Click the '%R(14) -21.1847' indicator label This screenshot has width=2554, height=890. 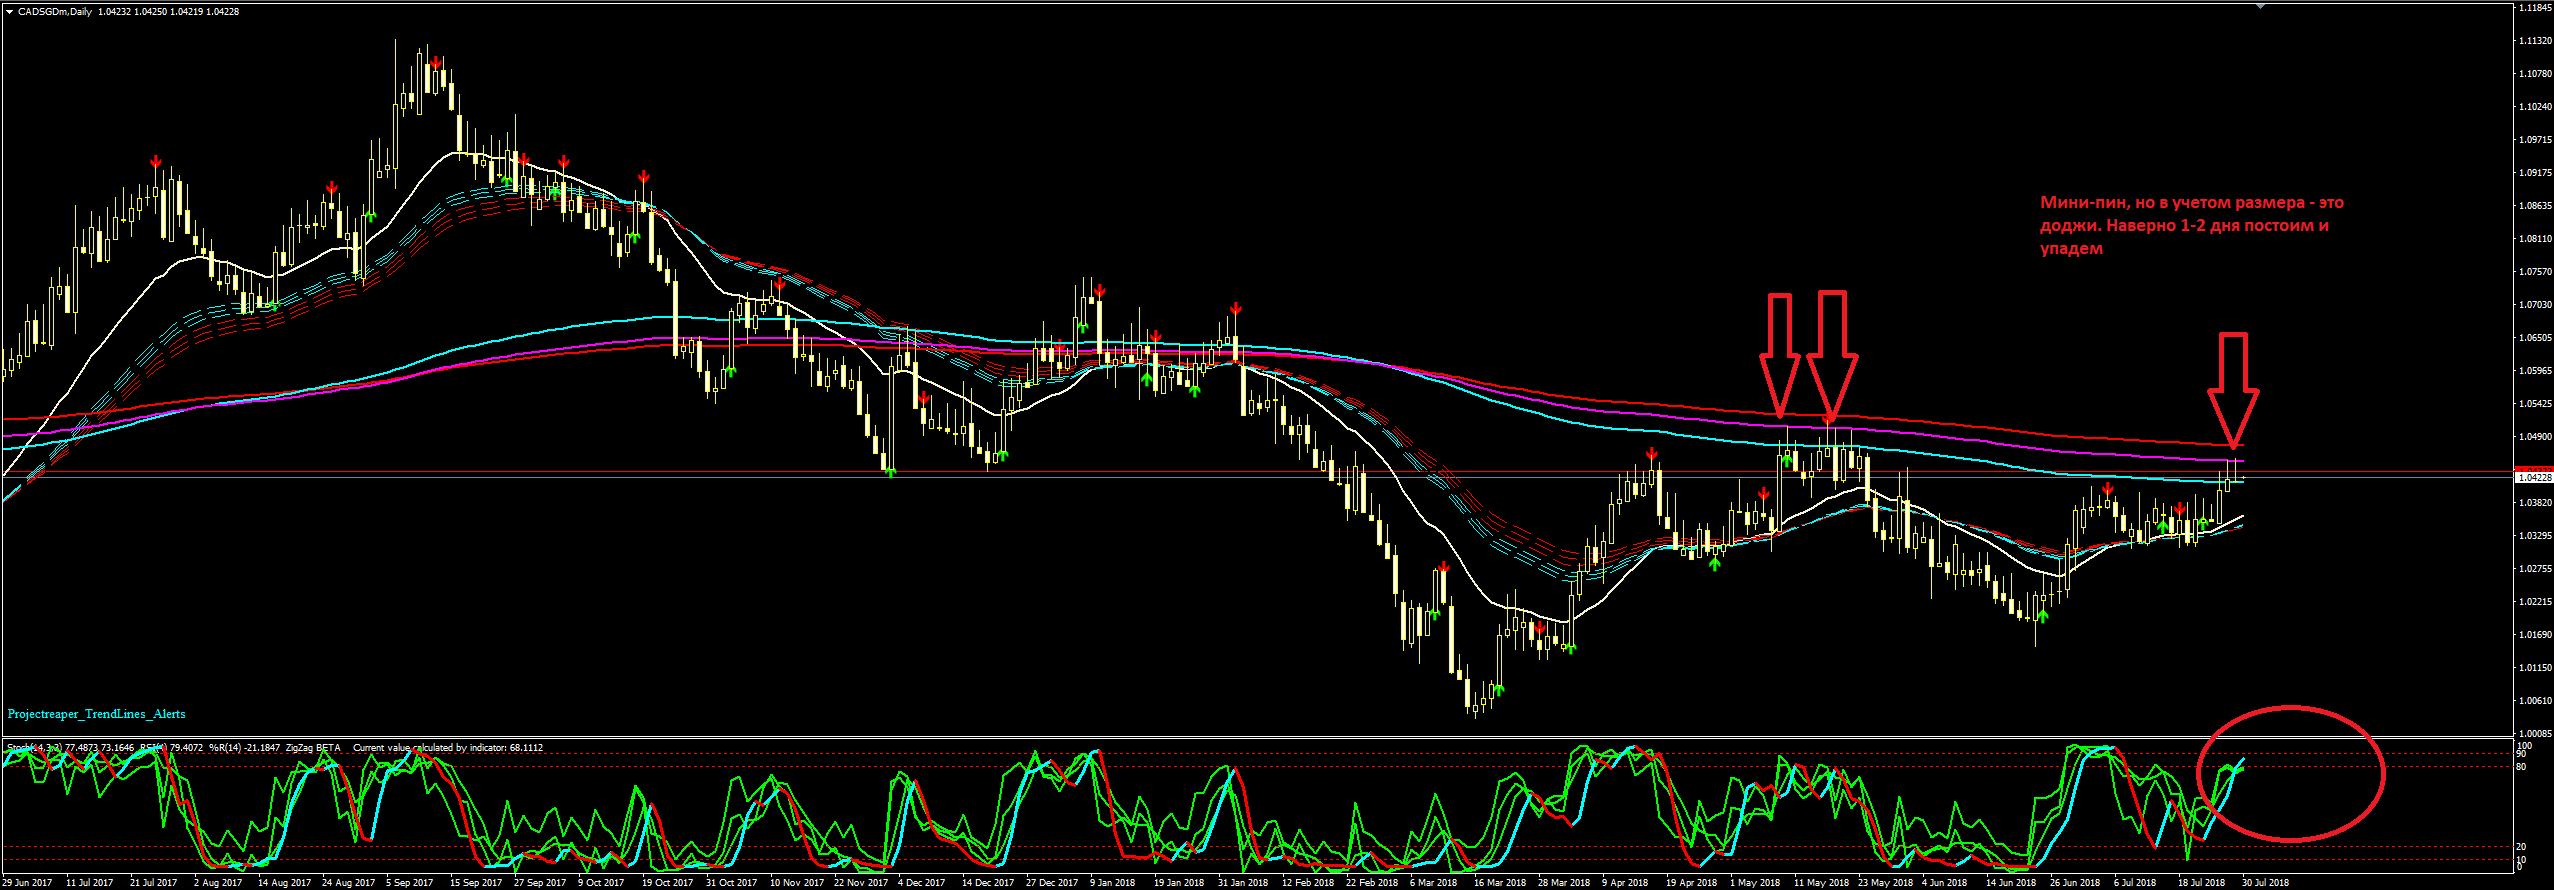[x=244, y=748]
